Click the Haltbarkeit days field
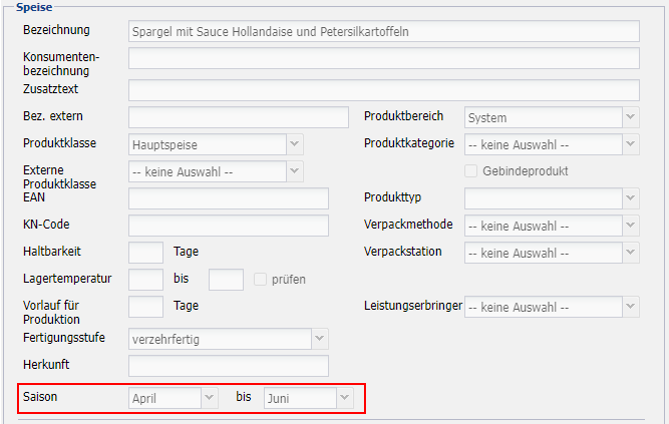Viewport: 669px width, 424px height. coord(146,252)
